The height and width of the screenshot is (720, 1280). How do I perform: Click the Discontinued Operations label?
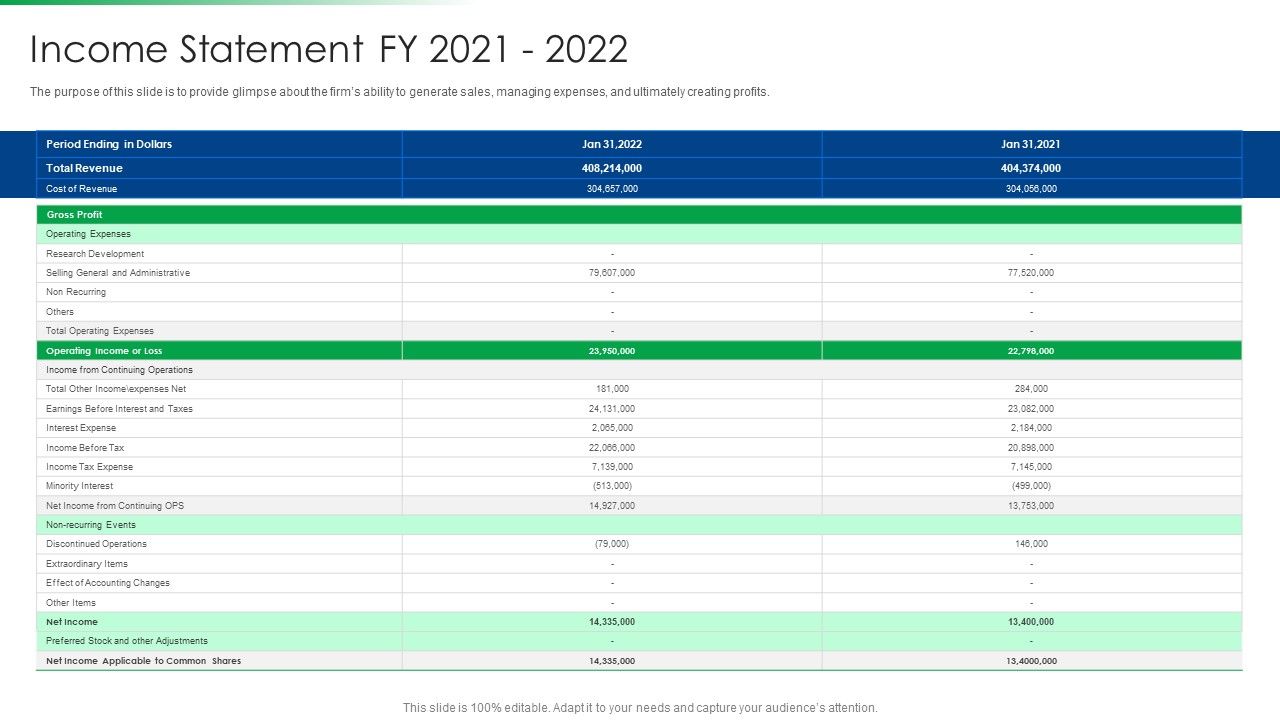(97, 544)
